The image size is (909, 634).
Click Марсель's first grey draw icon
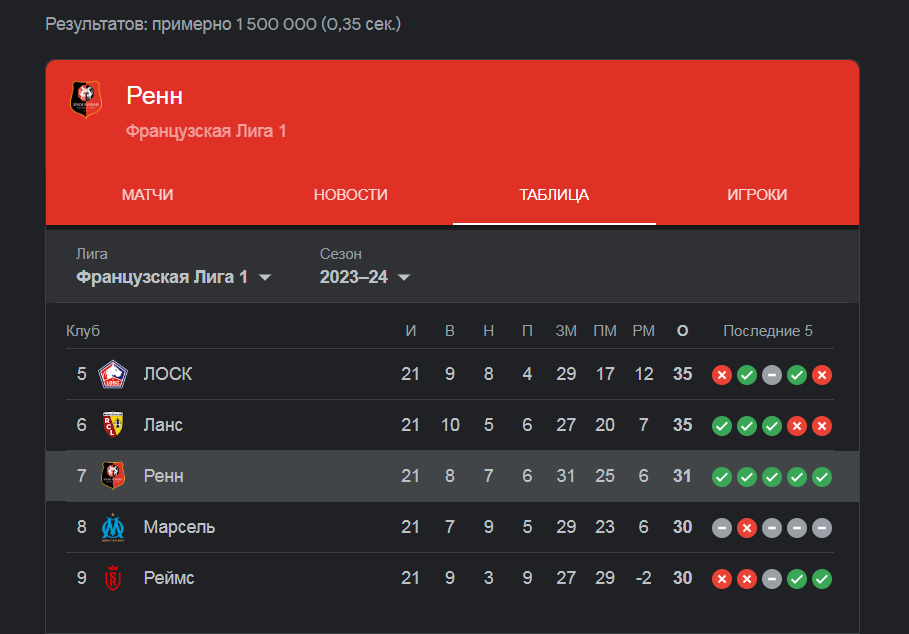coord(722,528)
